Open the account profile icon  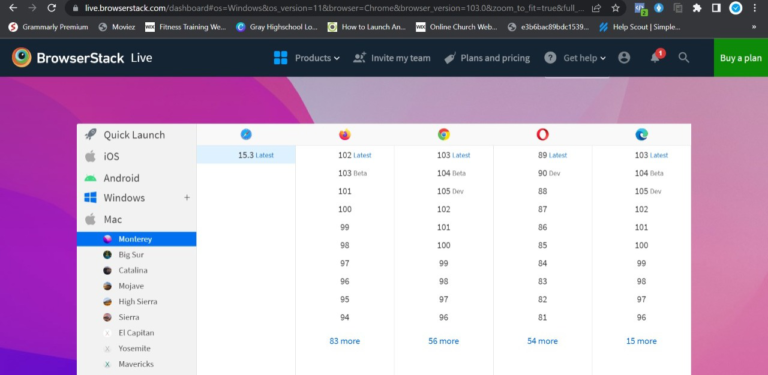(624, 58)
